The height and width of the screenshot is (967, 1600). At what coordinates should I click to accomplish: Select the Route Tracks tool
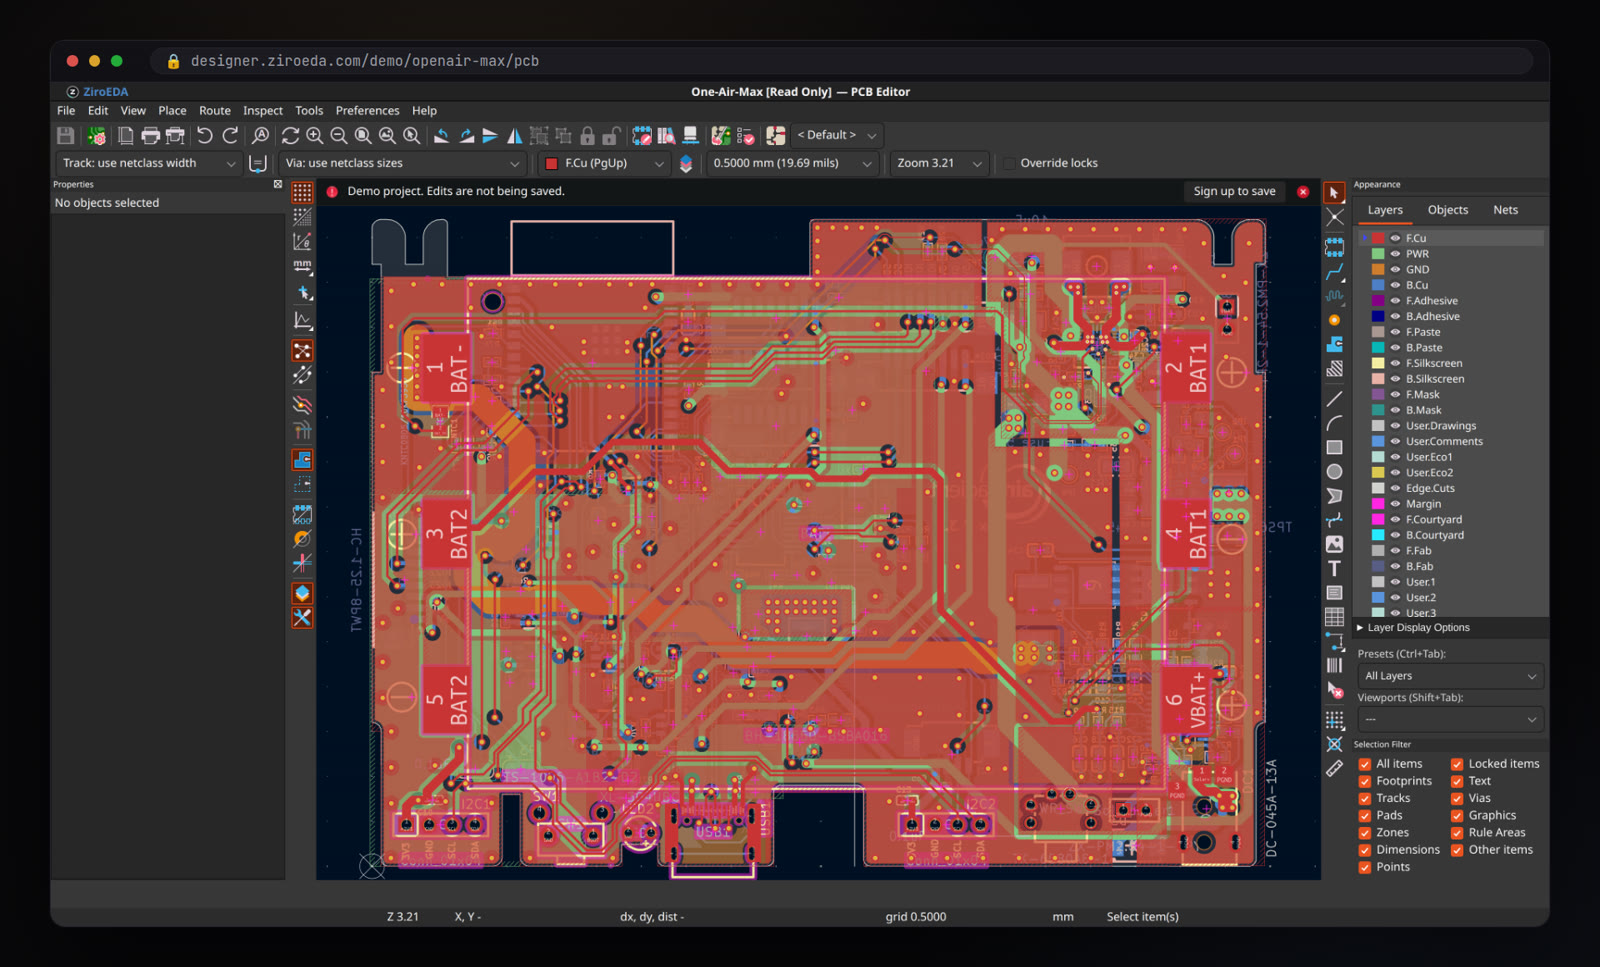pos(1334,271)
